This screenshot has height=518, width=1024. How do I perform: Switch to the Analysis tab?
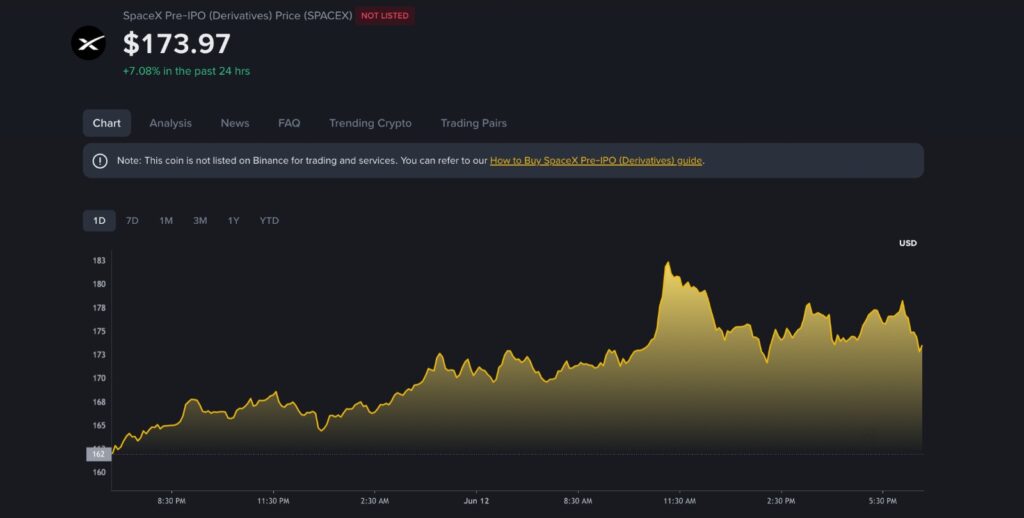[x=170, y=123]
